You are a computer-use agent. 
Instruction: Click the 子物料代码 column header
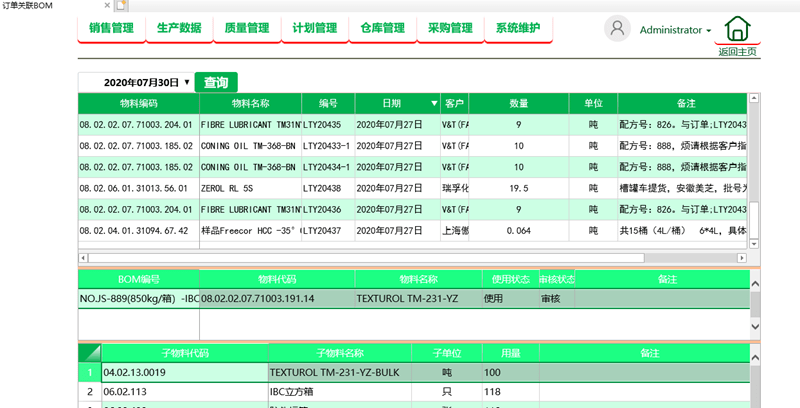click(x=185, y=353)
